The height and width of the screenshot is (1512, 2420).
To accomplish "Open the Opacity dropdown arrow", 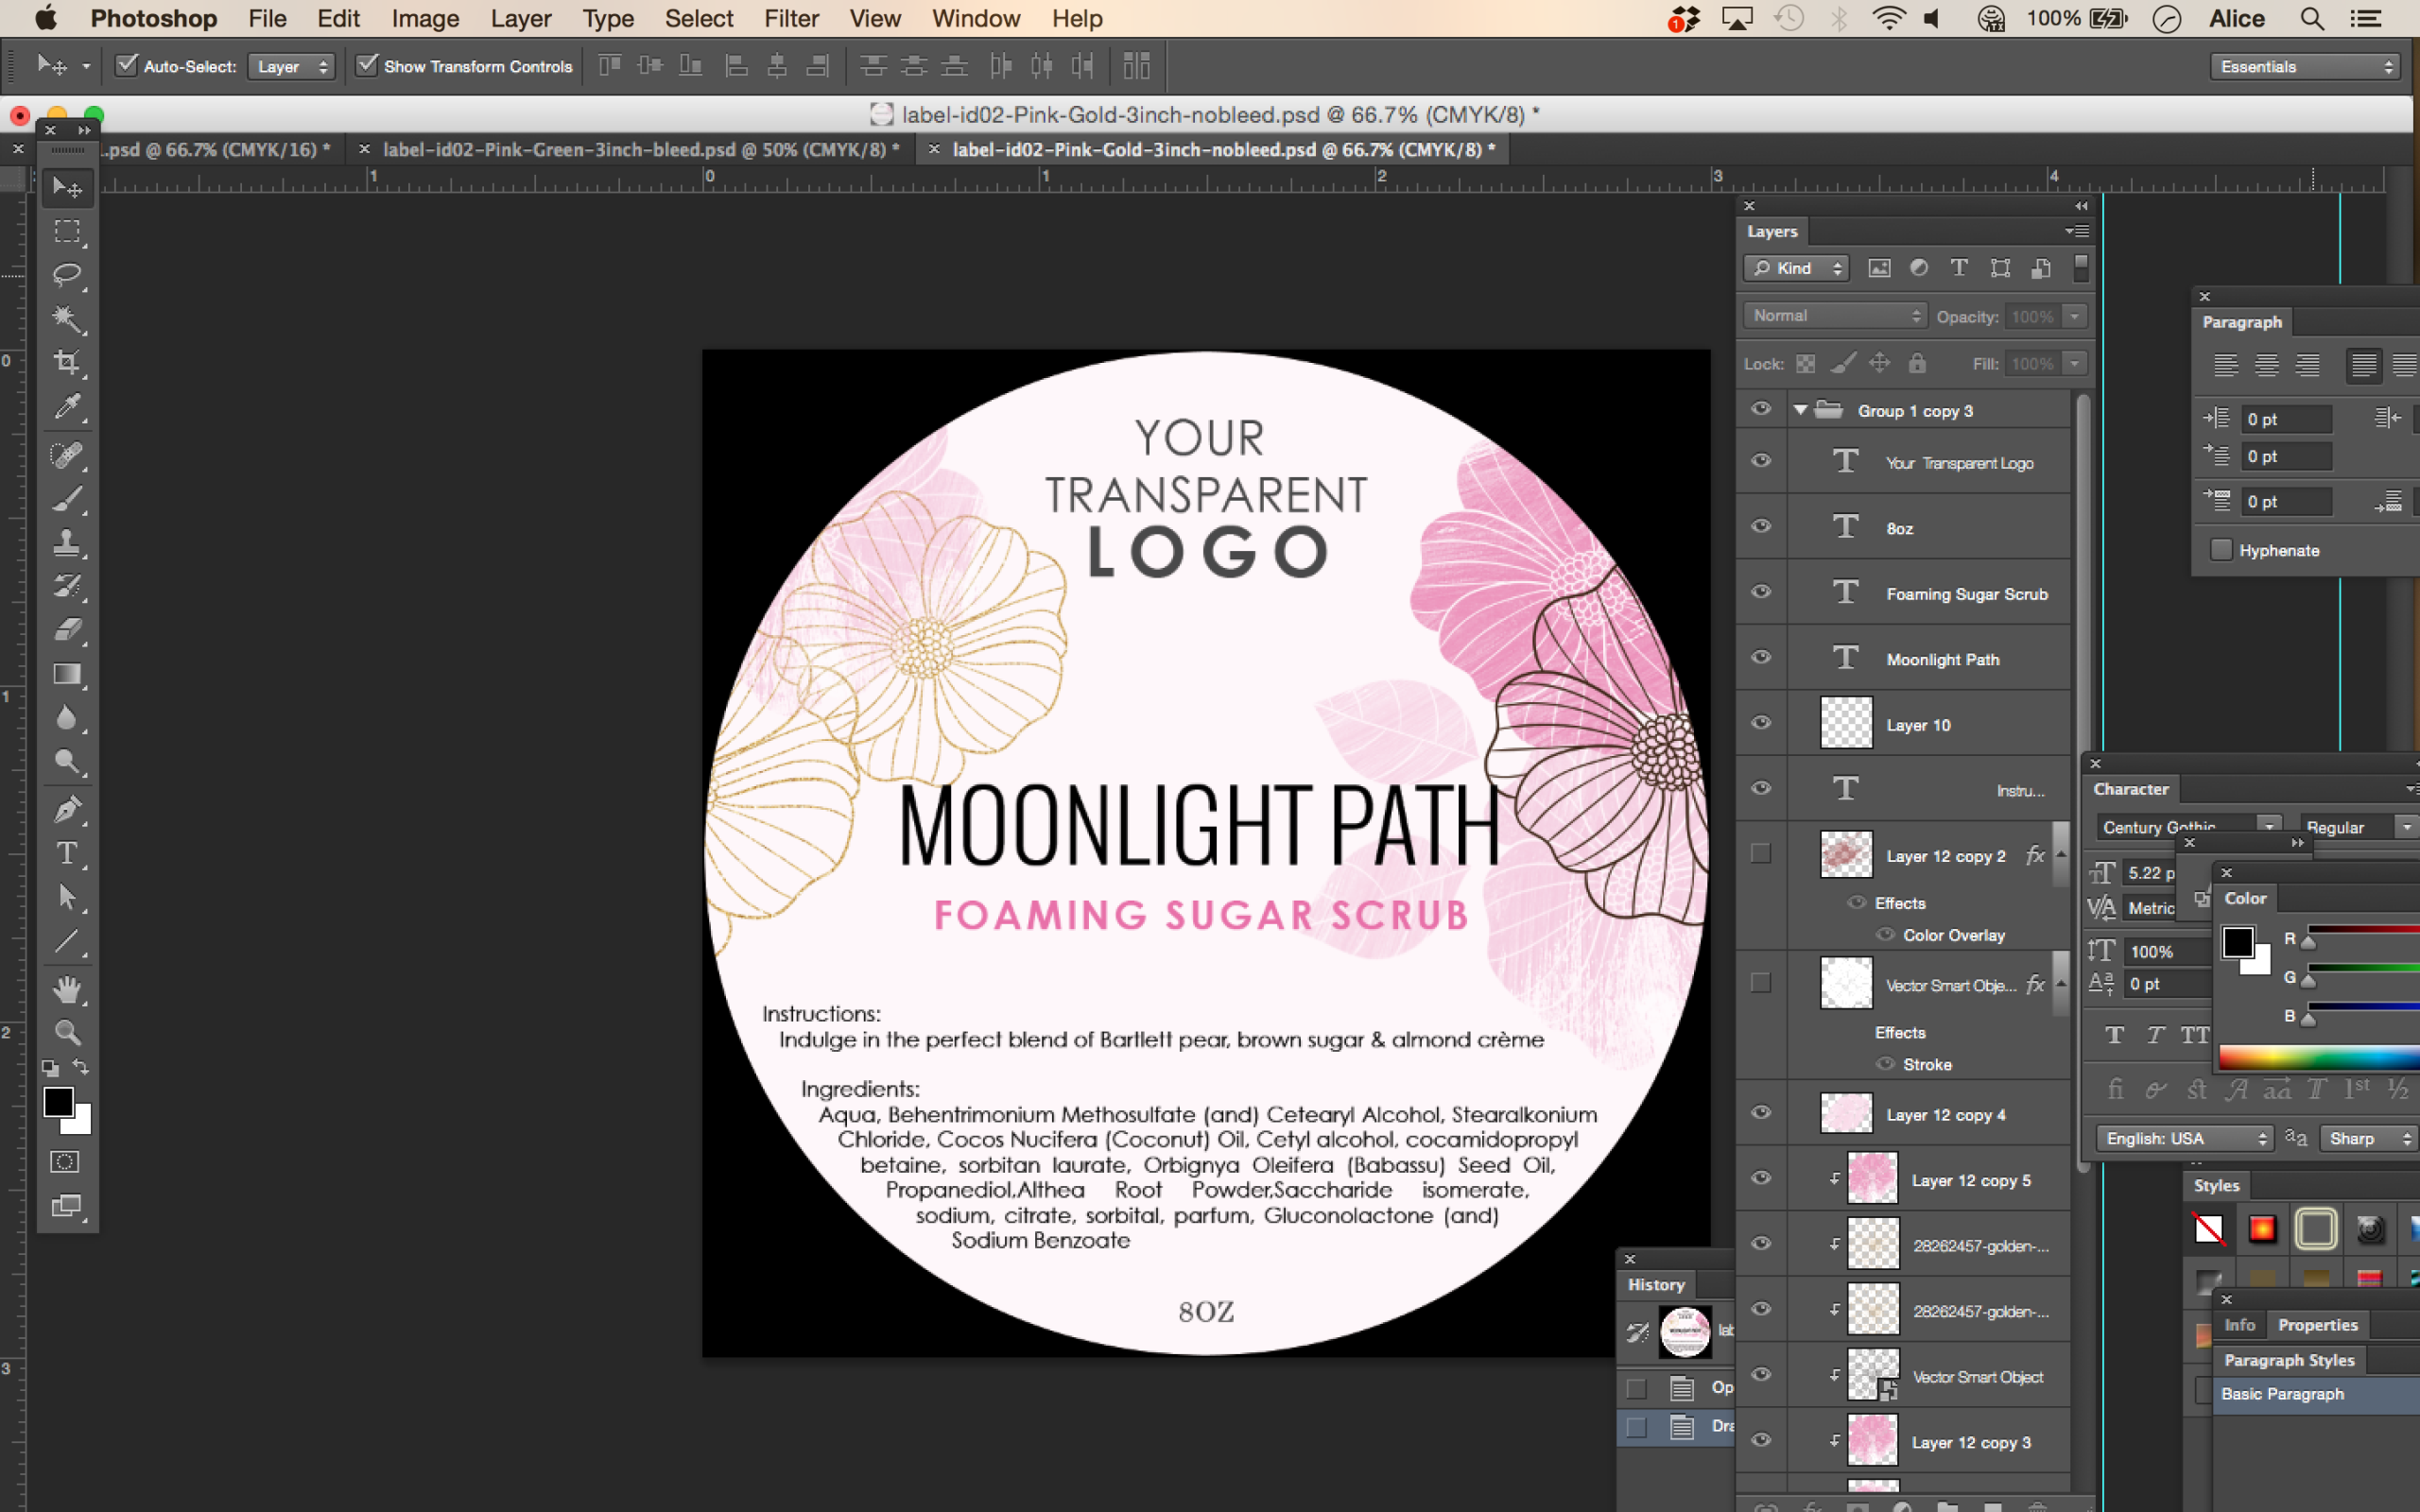I will tap(2076, 316).
